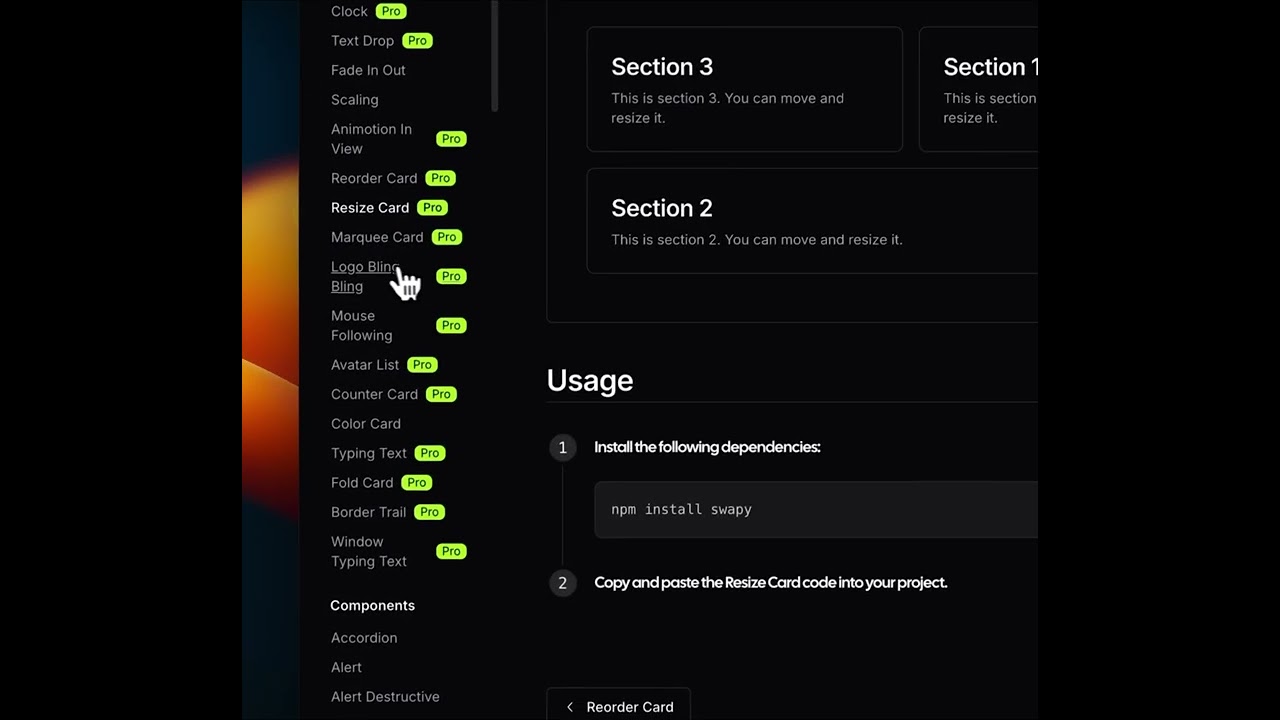1280x720 pixels.
Task: Click the Pro badge beside Mouse Following
Action: [451, 325]
